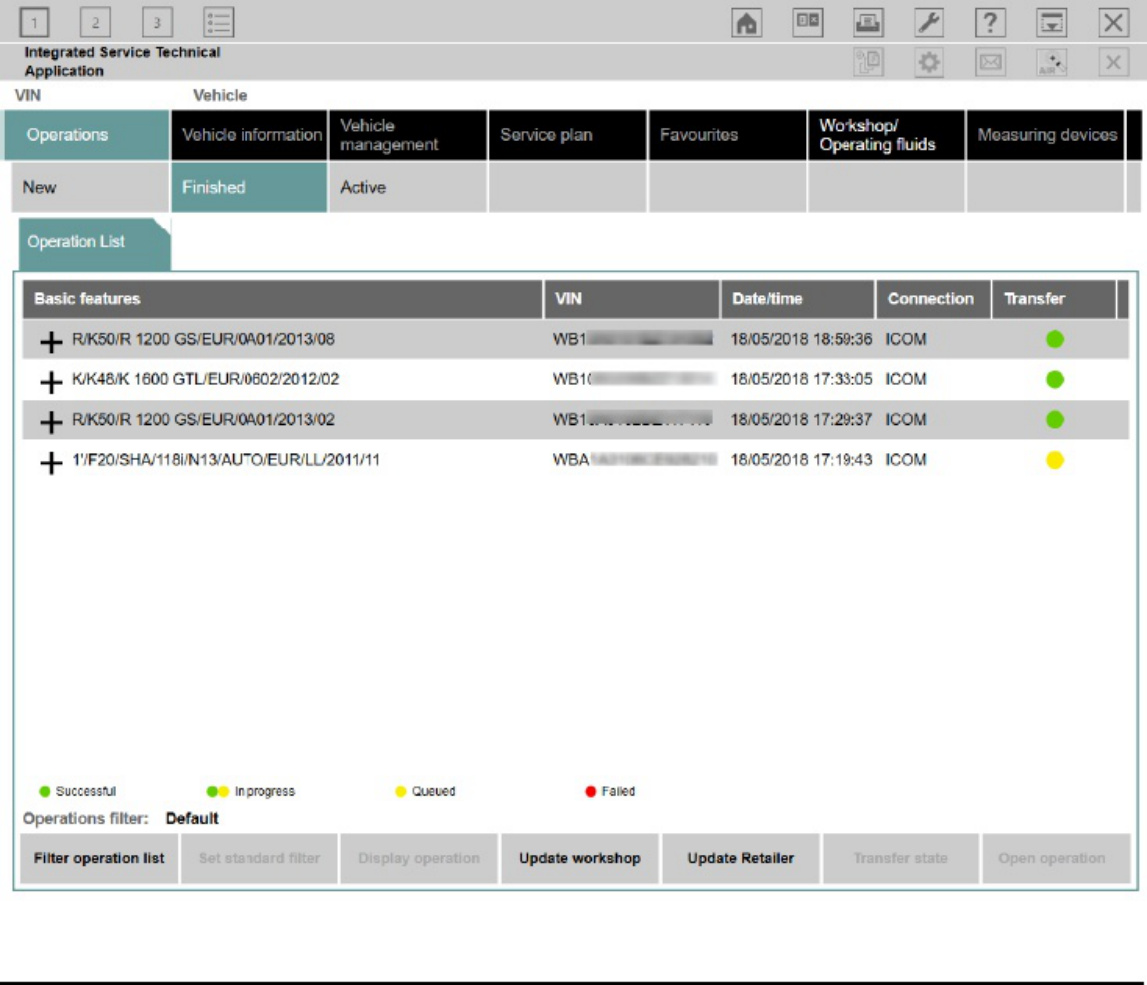Click the green transfer dot for 18:59:36 row
Screen dimensions: 1147x985
pyautogui.click(x=1054, y=339)
